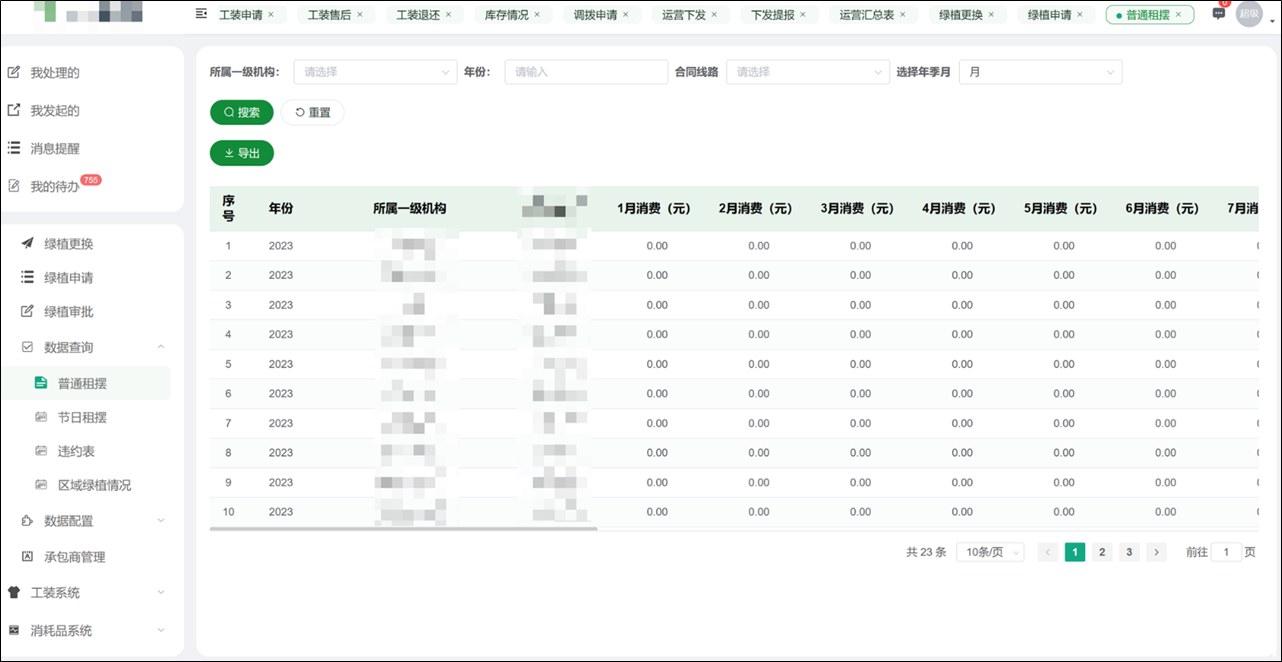Expand the 工装系统 section
This screenshot has height=662, width=1282.
161,593
